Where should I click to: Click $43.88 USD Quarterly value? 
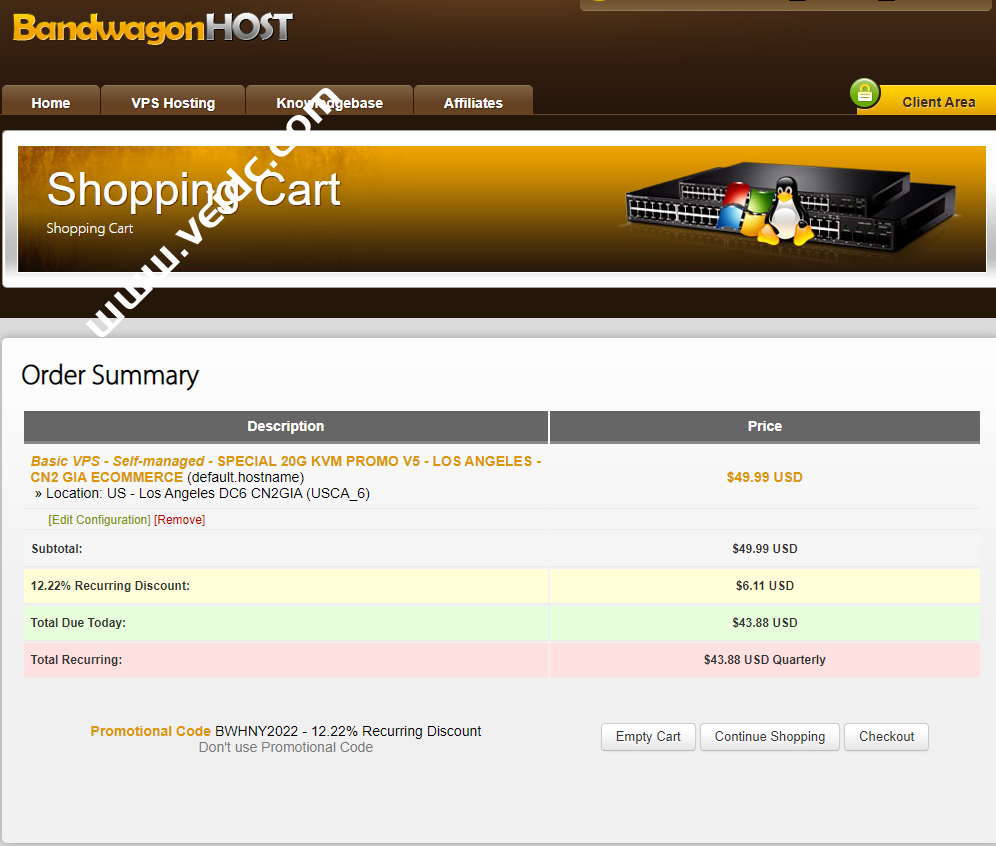(765, 659)
